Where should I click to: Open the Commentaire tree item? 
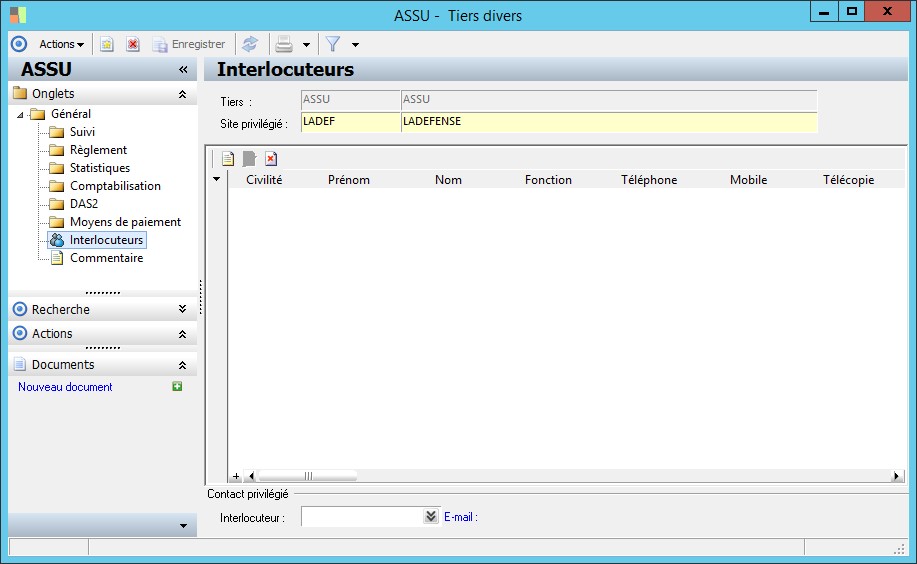(106, 258)
